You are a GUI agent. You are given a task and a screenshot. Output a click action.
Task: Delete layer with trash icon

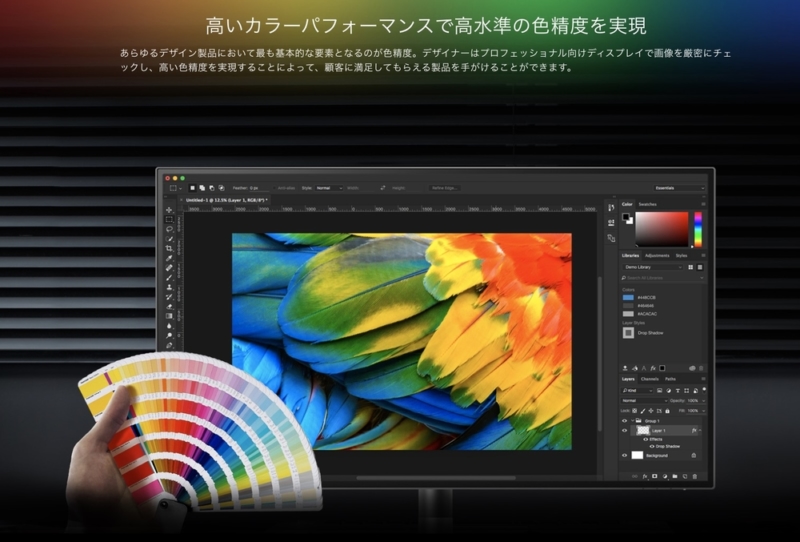click(694, 477)
